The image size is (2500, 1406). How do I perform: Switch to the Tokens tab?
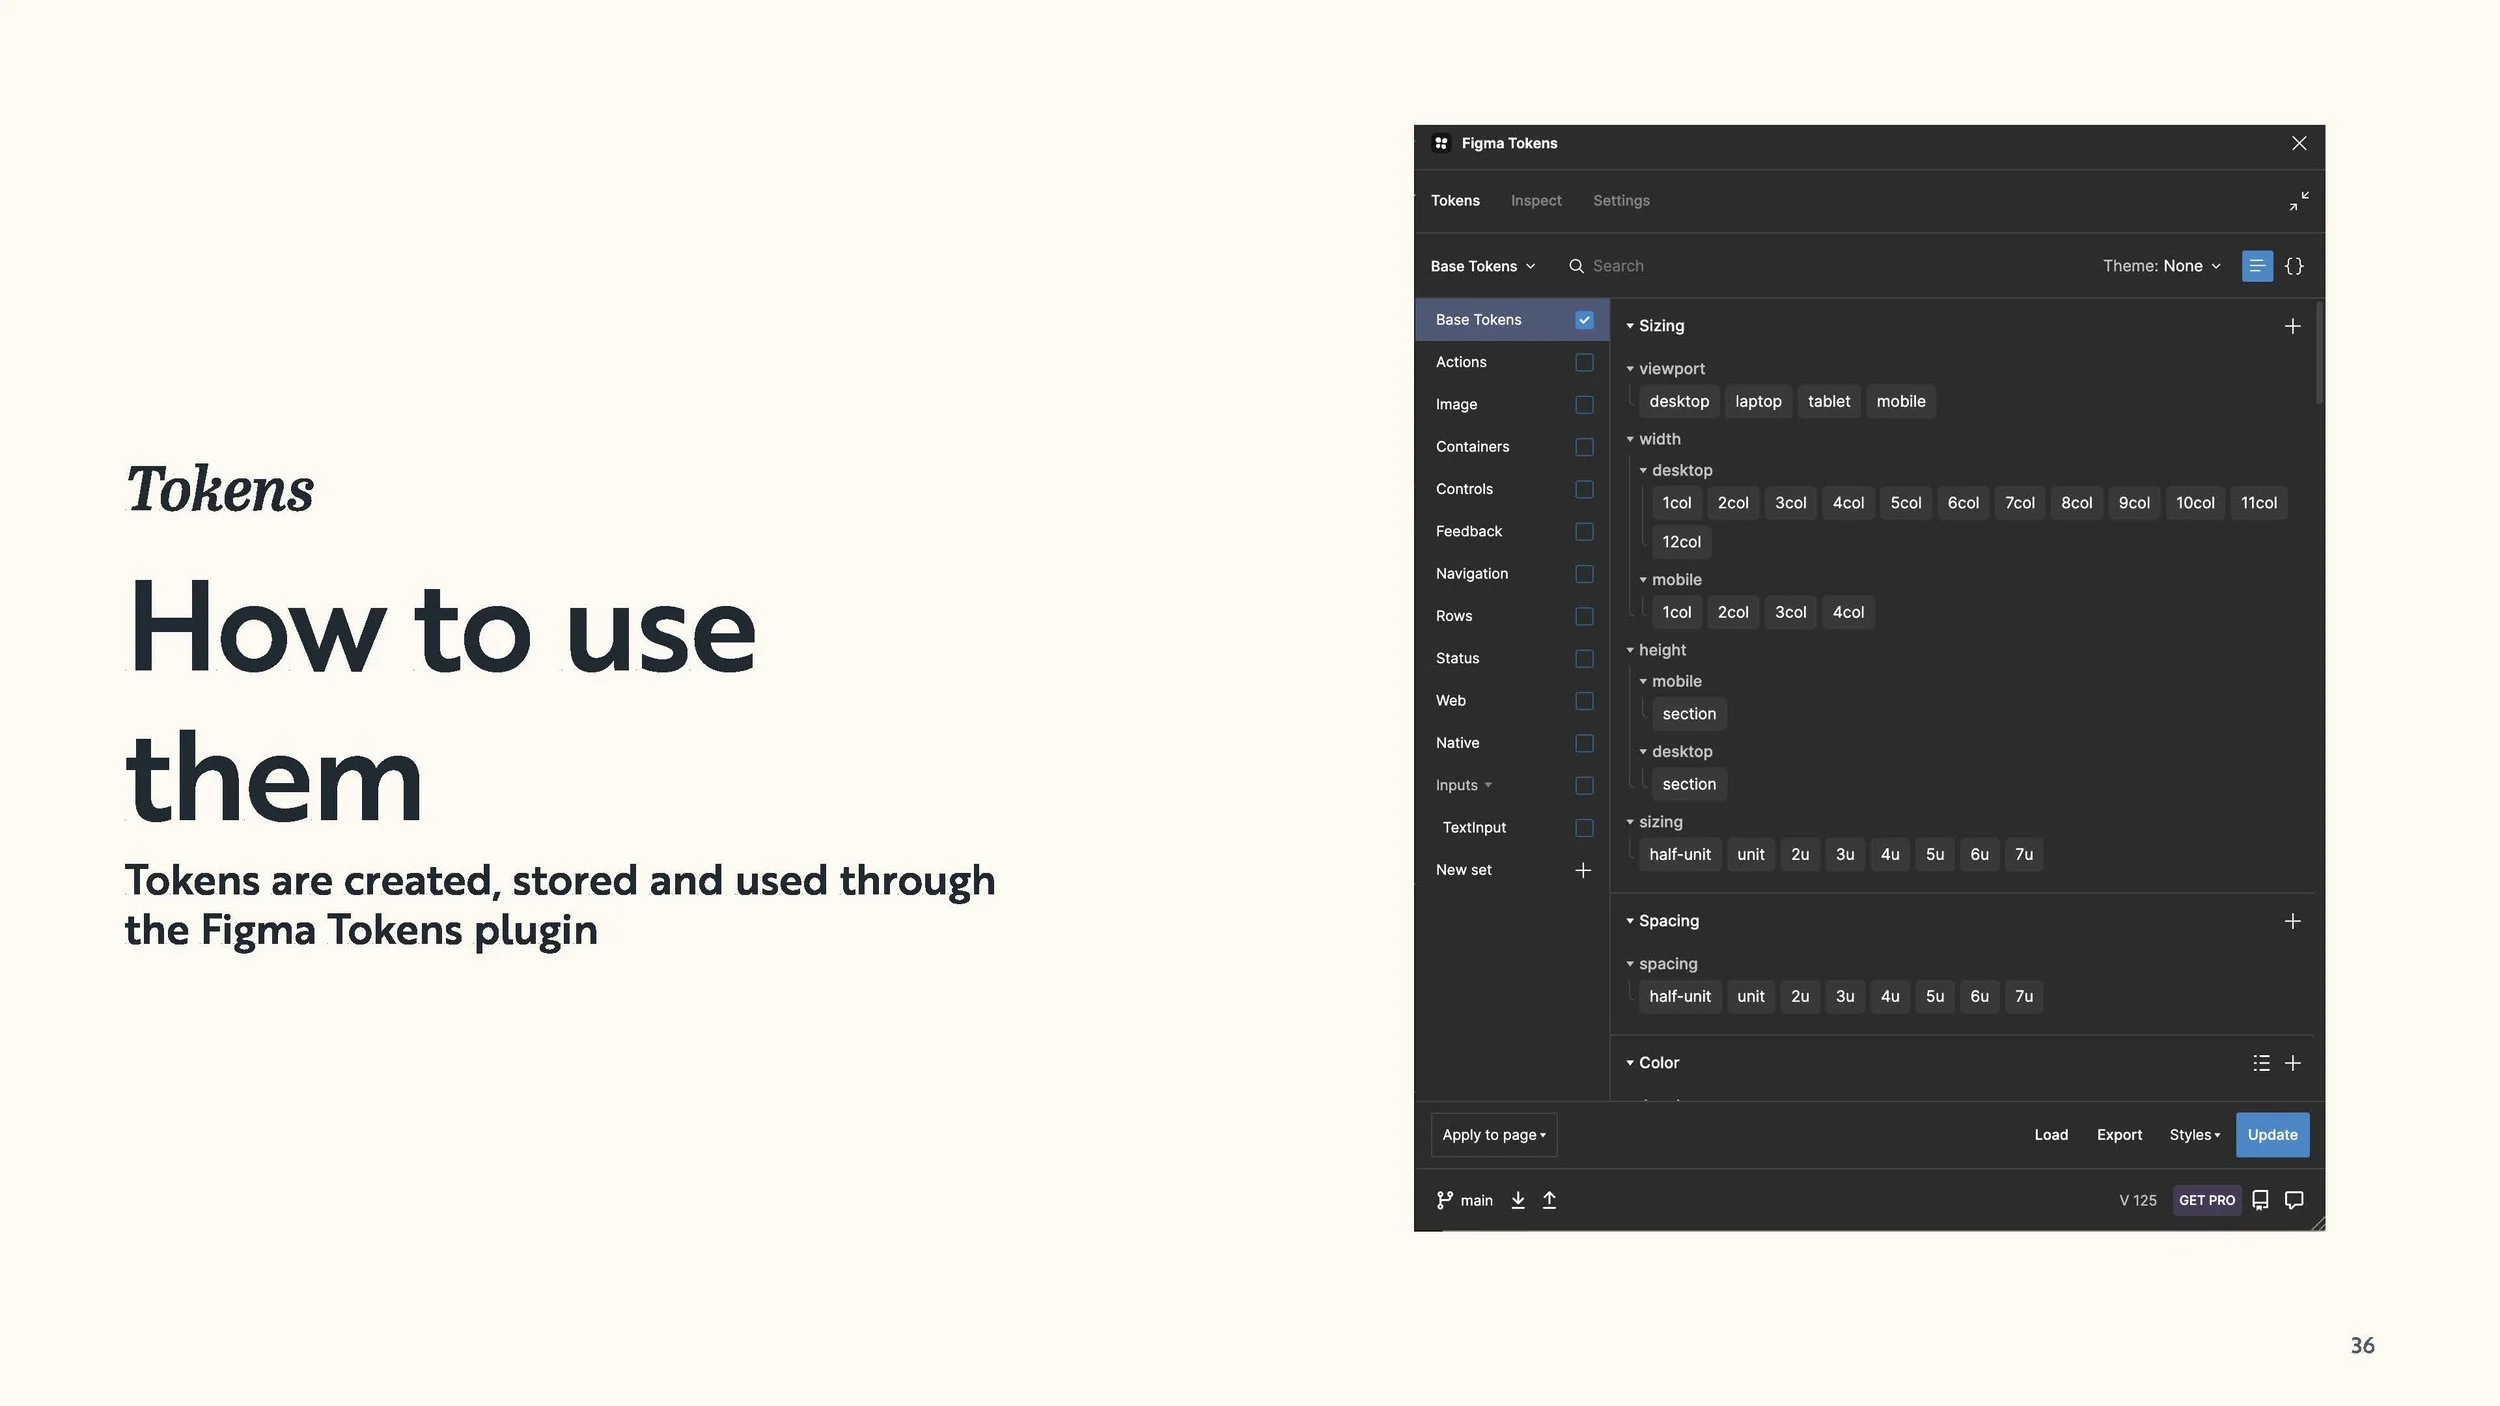[x=1455, y=201]
